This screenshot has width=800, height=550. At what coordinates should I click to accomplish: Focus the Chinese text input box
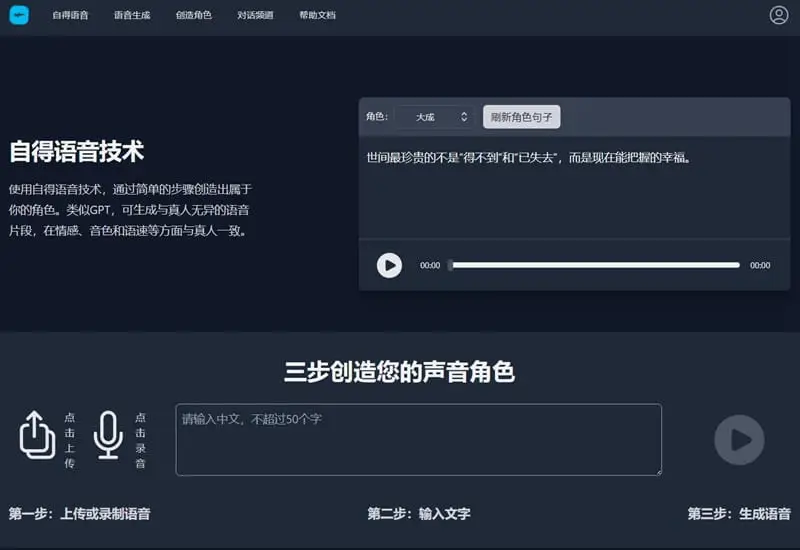(418, 440)
